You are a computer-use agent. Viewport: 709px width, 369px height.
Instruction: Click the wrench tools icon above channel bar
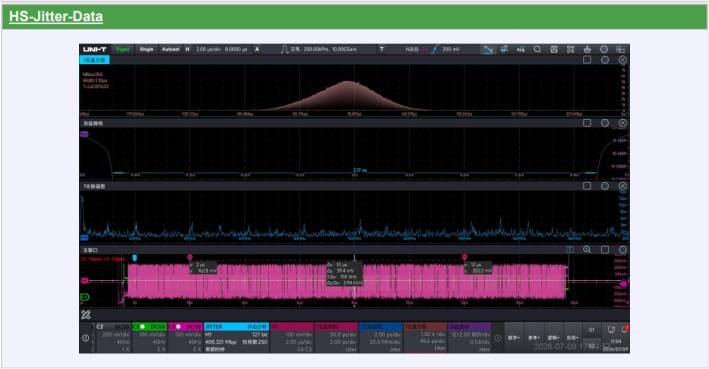(x=86, y=315)
